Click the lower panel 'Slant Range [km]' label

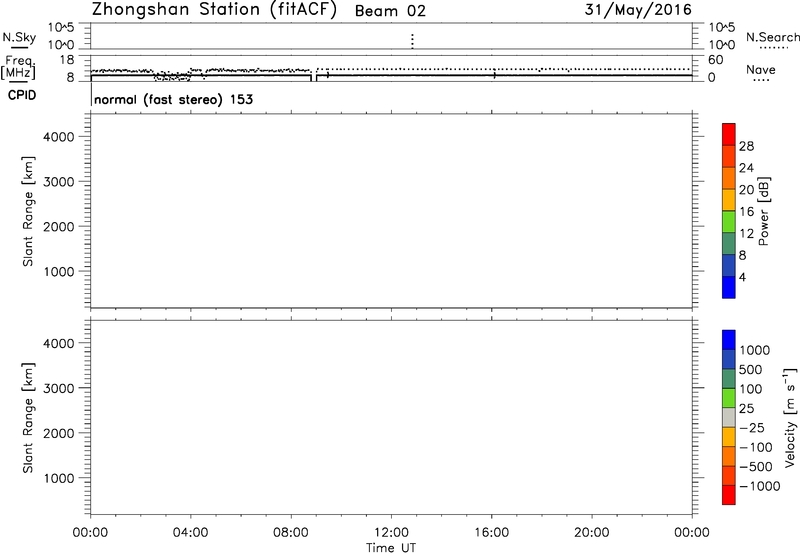pos(28,418)
